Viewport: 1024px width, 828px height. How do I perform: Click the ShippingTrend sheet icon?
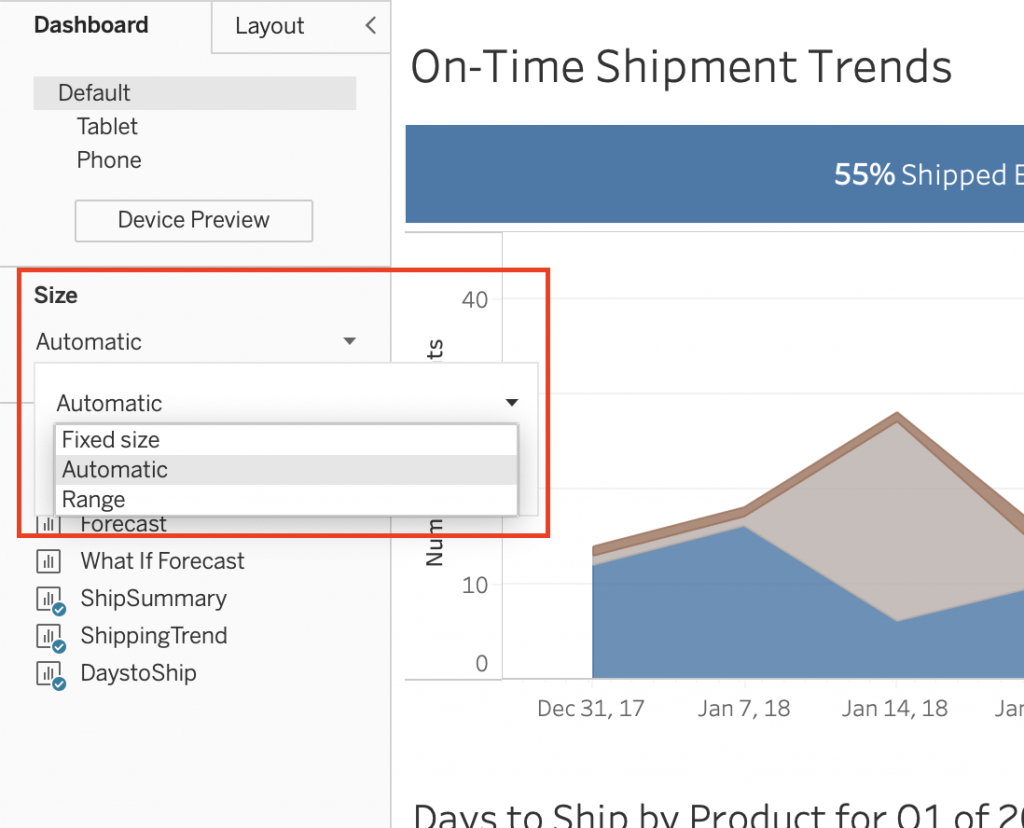(49, 637)
